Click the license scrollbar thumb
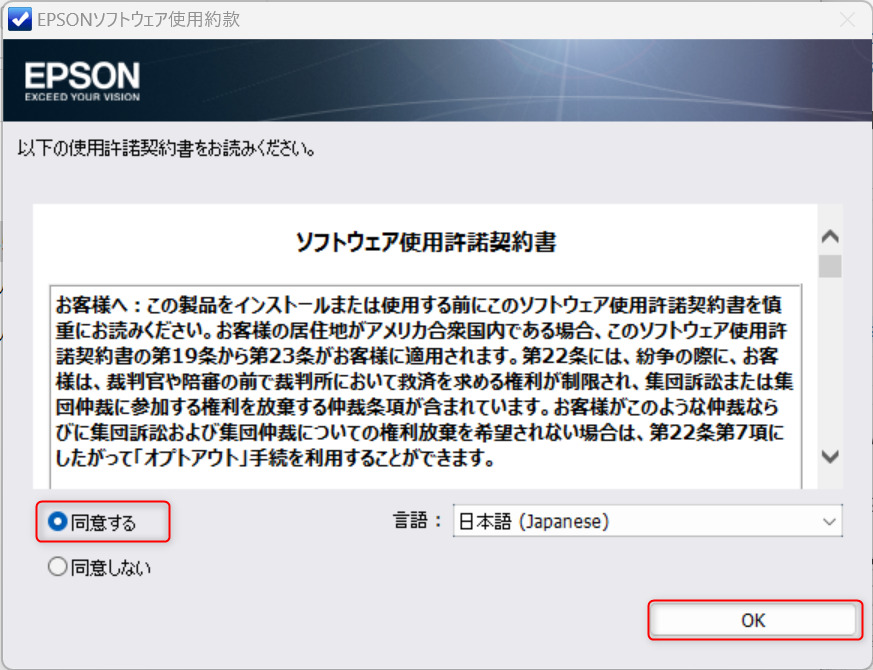This screenshot has height=670, width=873. (830, 266)
